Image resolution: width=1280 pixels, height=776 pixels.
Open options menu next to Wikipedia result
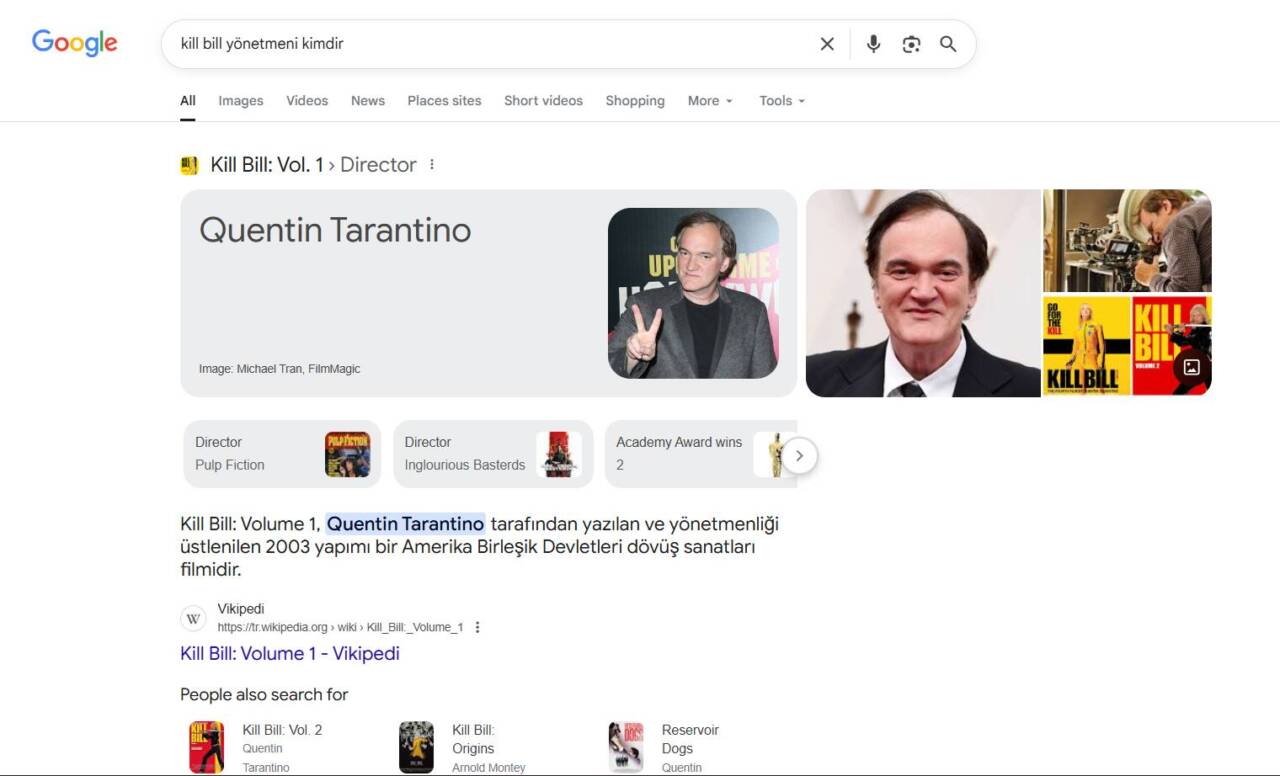(477, 626)
